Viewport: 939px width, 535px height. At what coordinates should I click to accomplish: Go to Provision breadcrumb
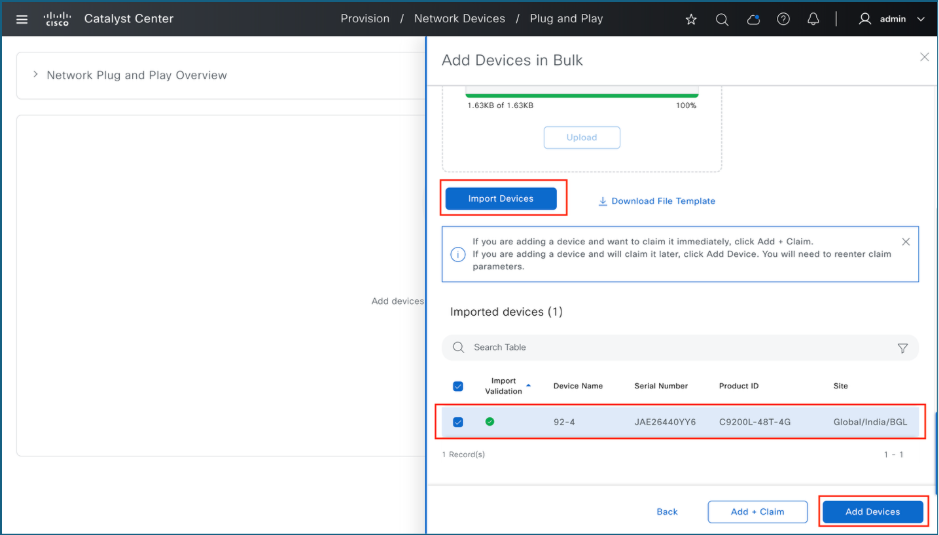click(365, 19)
